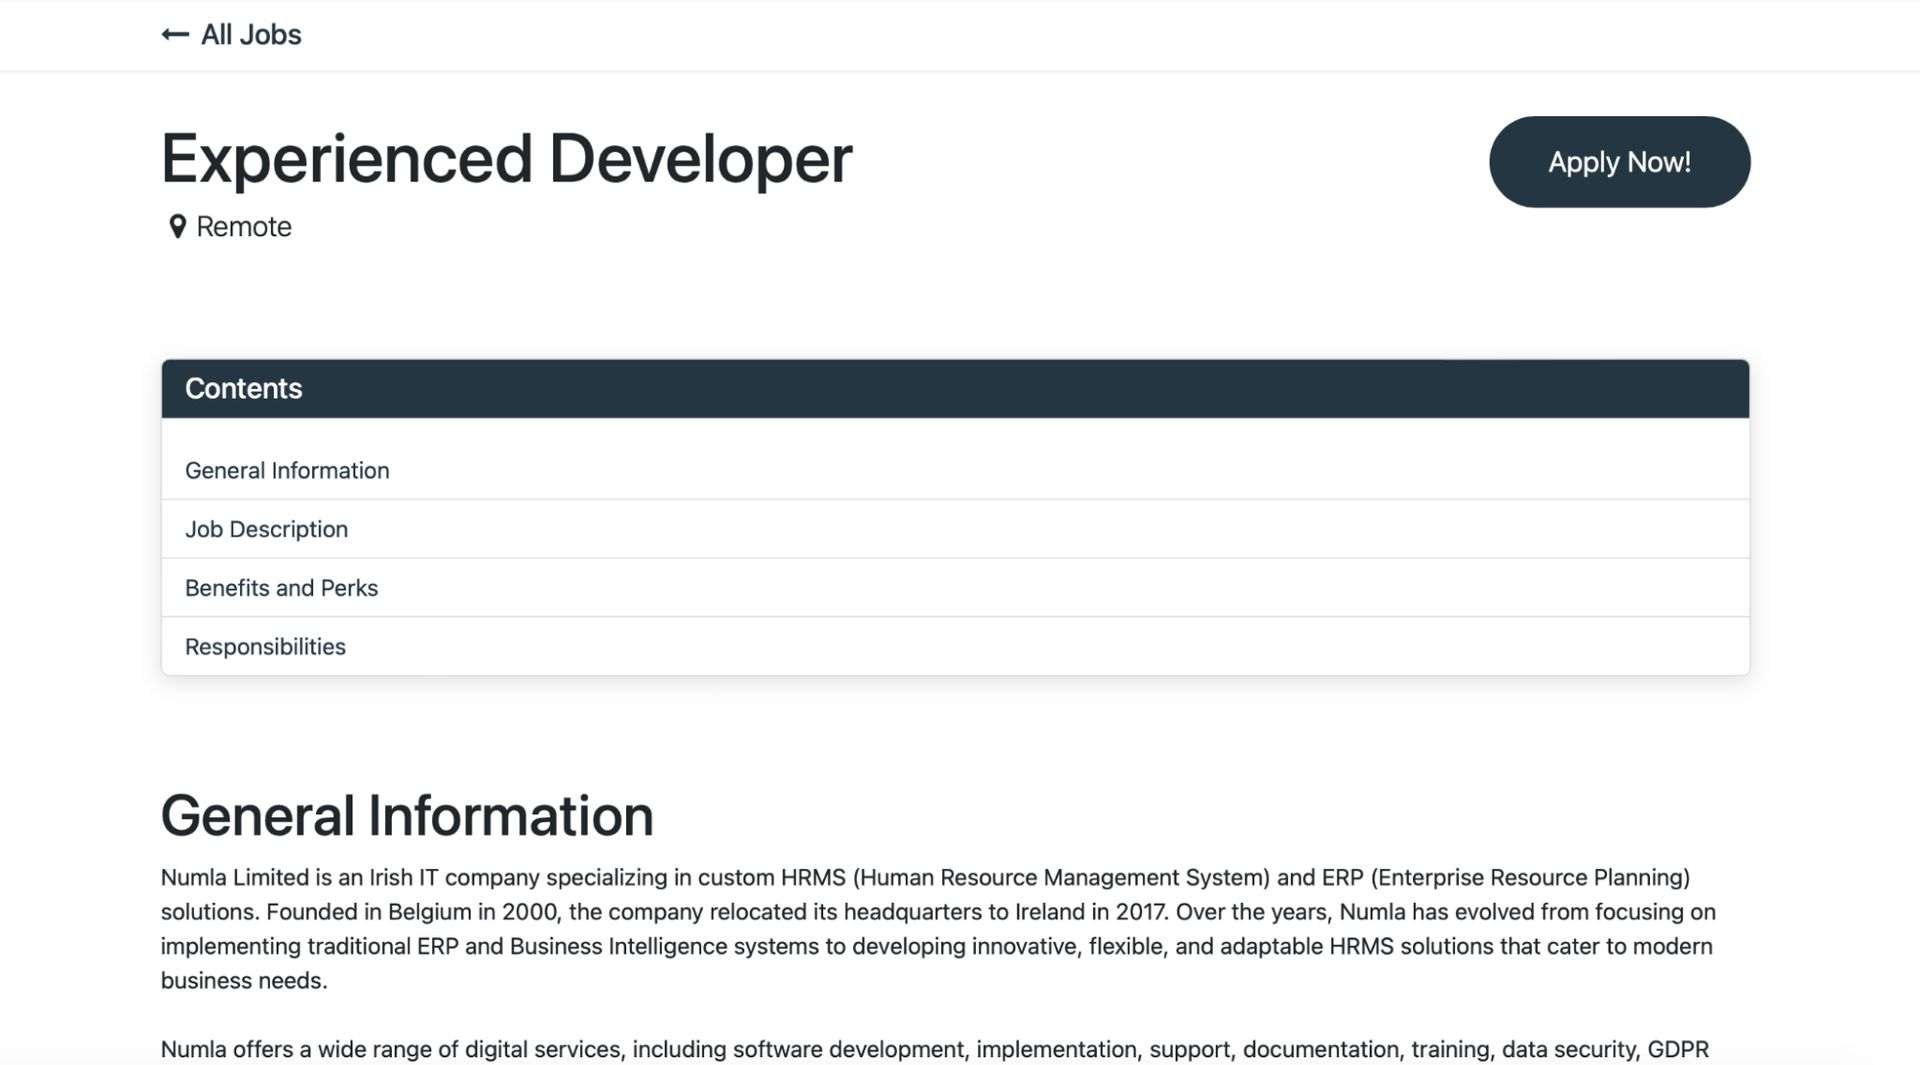Viewport: 1920px width, 1065px height.
Task: Click the paragraph starting 'Numla offers a wide range'
Action: [x=935, y=1050]
